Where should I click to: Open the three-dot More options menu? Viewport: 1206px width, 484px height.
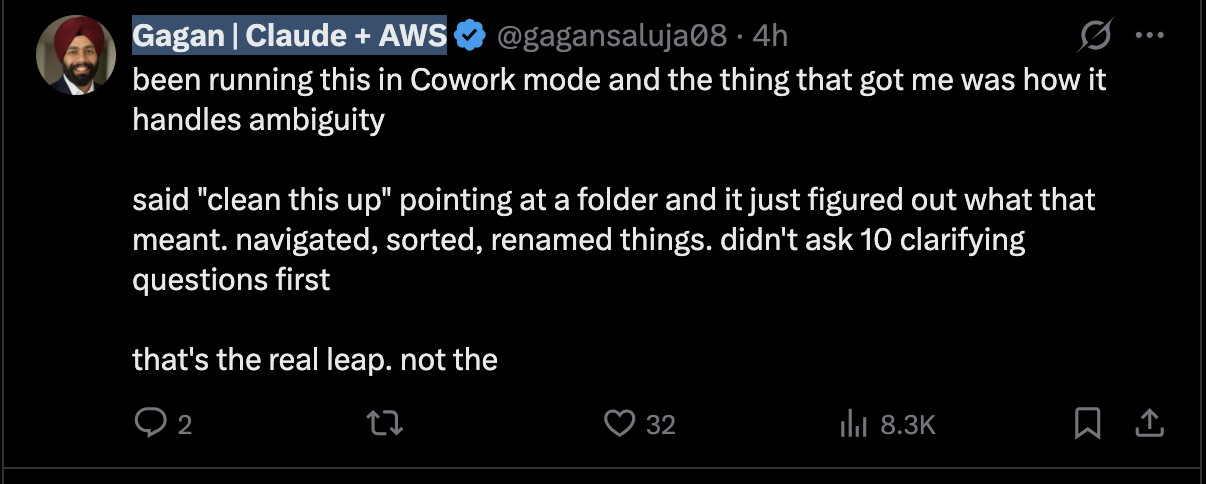point(1146,36)
